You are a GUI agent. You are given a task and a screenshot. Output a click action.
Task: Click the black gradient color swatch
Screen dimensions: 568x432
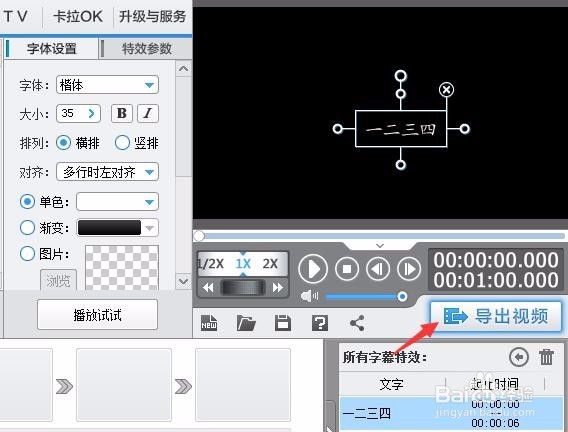tap(109, 228)
